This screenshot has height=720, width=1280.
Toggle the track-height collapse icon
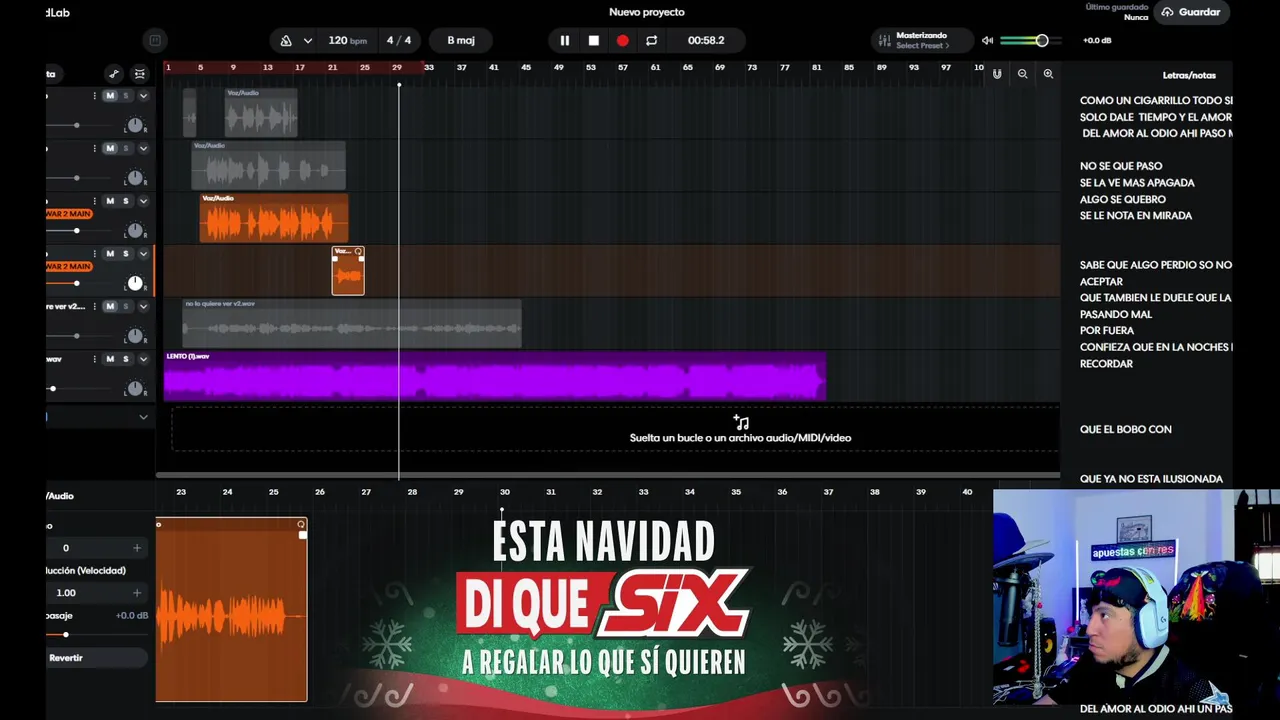140,74
